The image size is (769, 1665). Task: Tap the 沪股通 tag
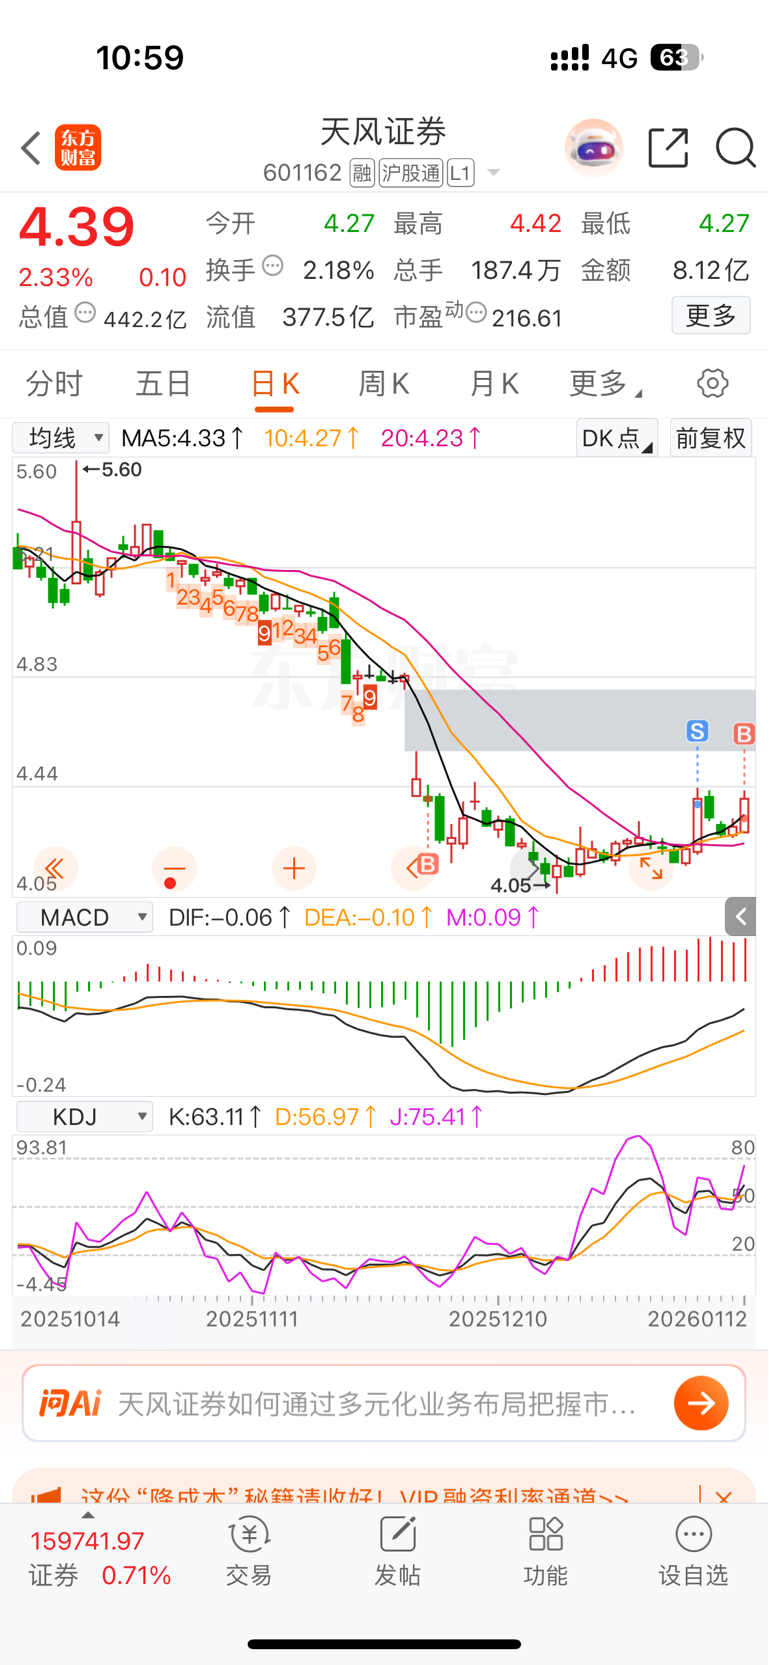click(x=410, y=173)
